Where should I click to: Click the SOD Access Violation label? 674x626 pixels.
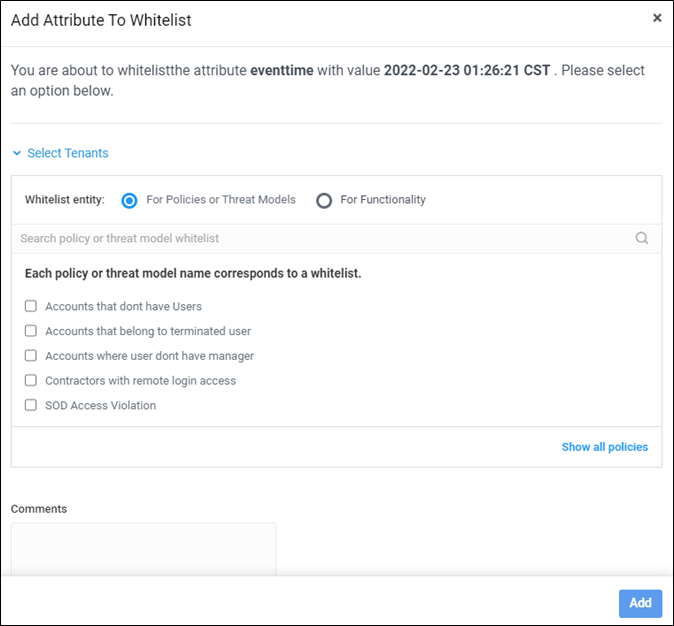[101, 405]
